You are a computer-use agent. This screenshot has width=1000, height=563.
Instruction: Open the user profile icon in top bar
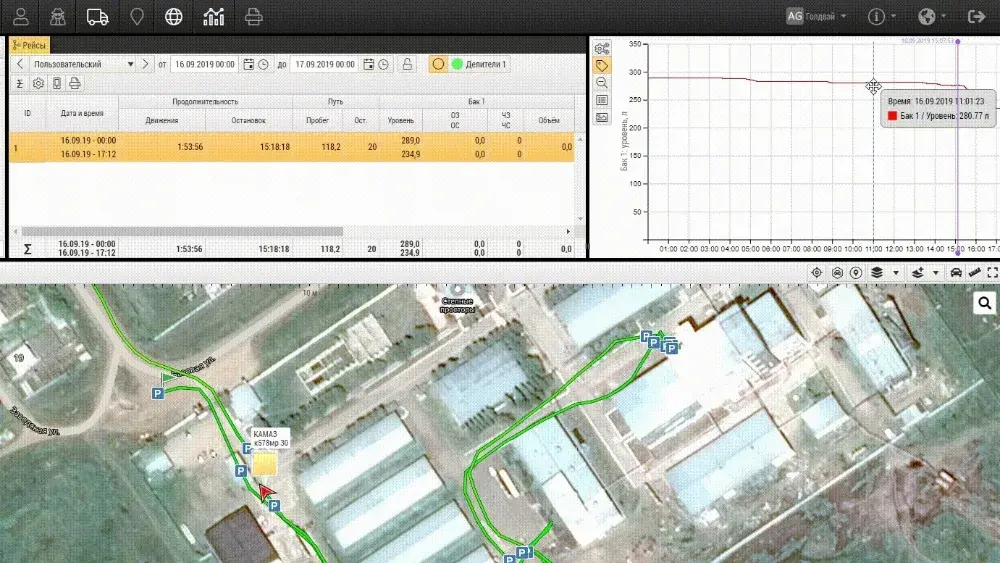pos(20,17)
